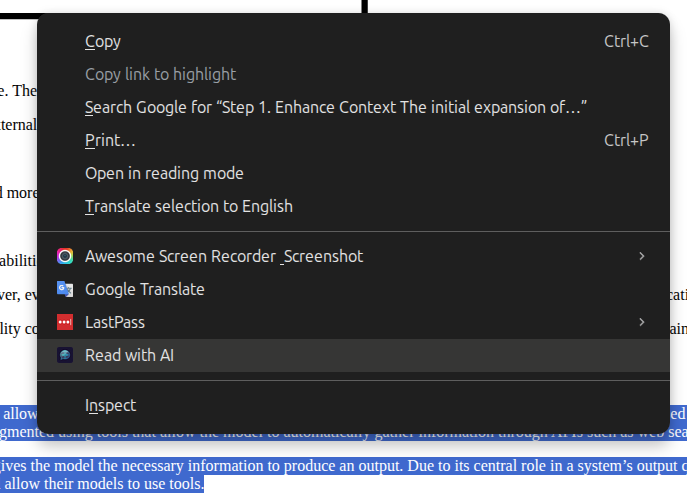The image size is (687, 502).
Task: Click the Google Translate menu label
Action: click(144, 289)
